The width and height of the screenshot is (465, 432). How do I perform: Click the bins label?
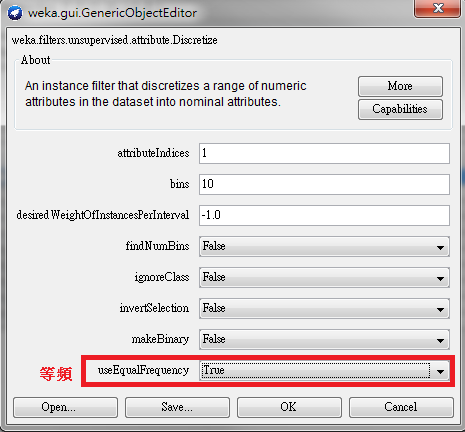(x=180, y=184)
